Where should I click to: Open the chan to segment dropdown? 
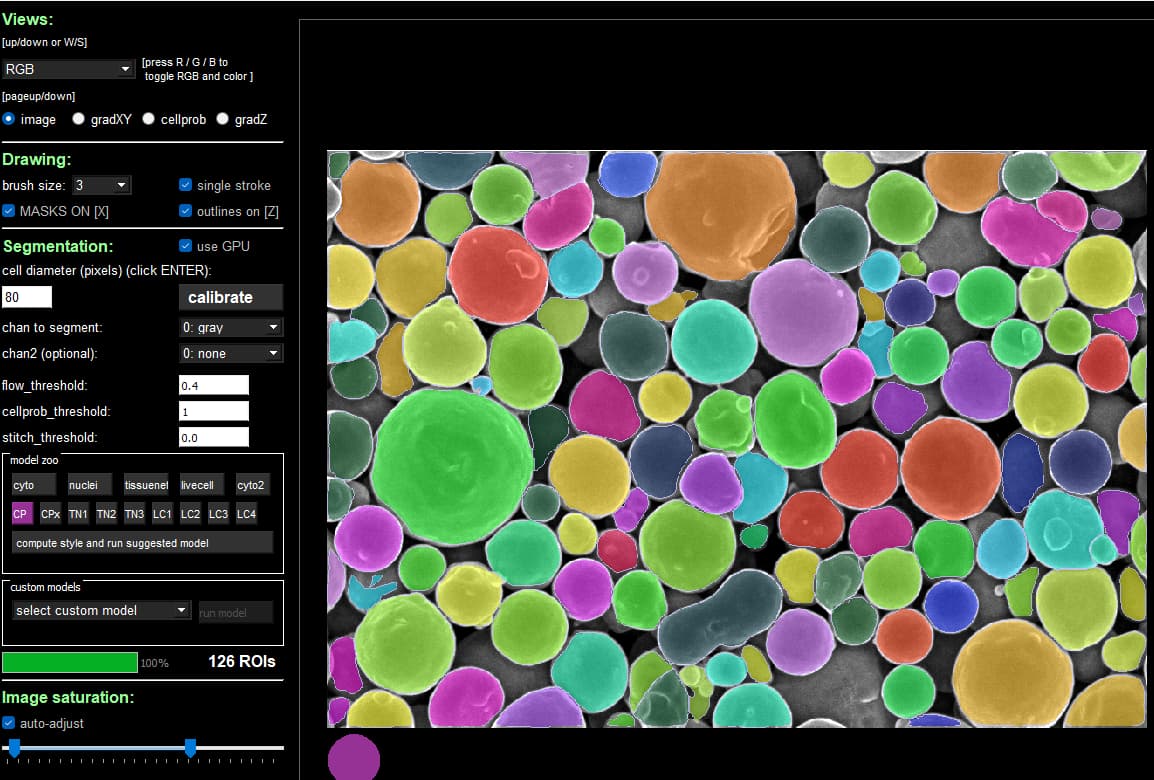coord(230,327)
